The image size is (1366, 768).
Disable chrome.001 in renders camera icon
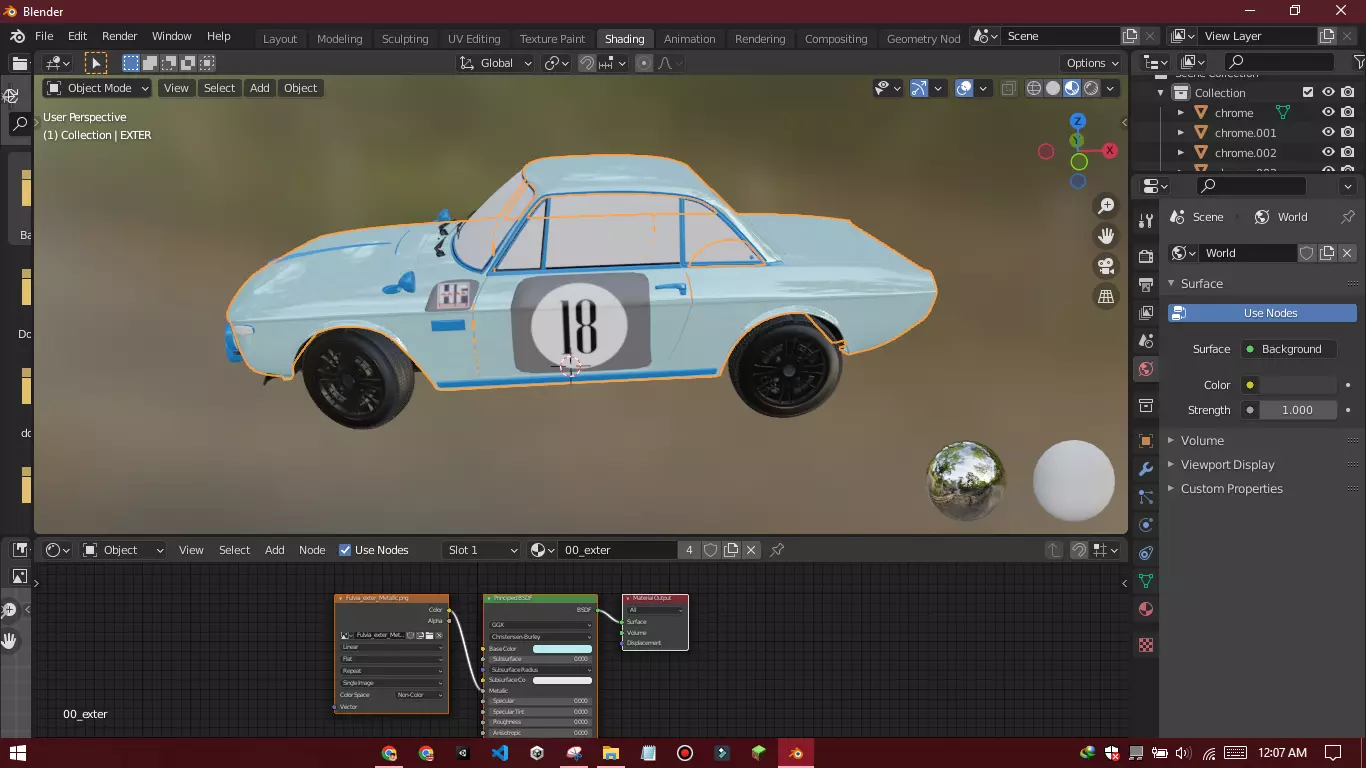(x=1348, y=133)
